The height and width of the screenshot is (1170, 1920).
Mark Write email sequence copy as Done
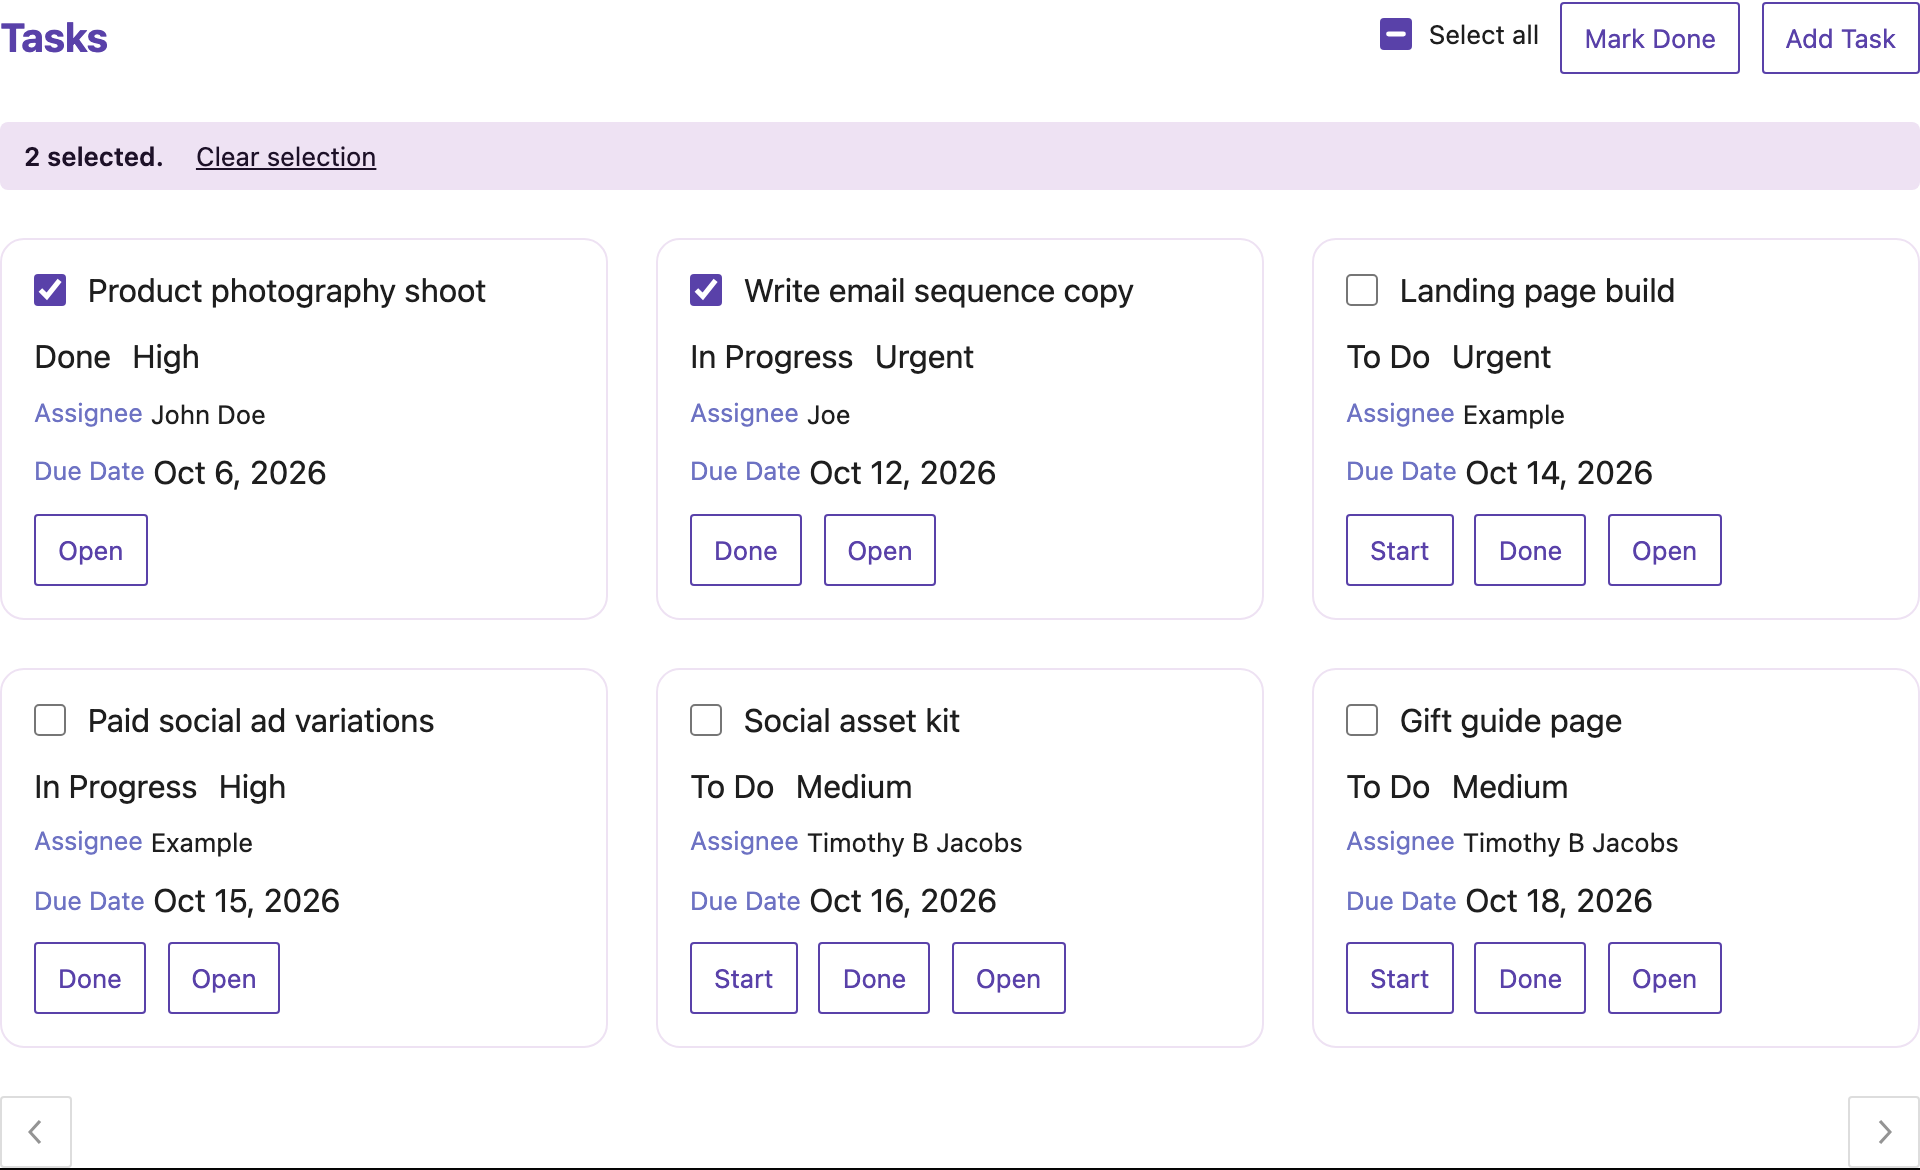(746, 550)
